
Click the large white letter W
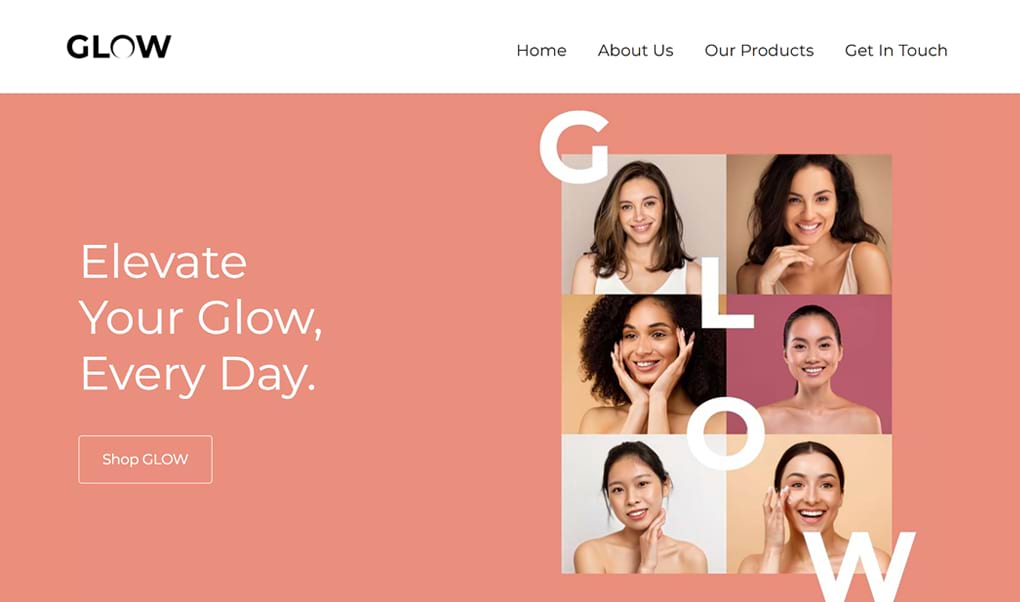click(859, 566)
